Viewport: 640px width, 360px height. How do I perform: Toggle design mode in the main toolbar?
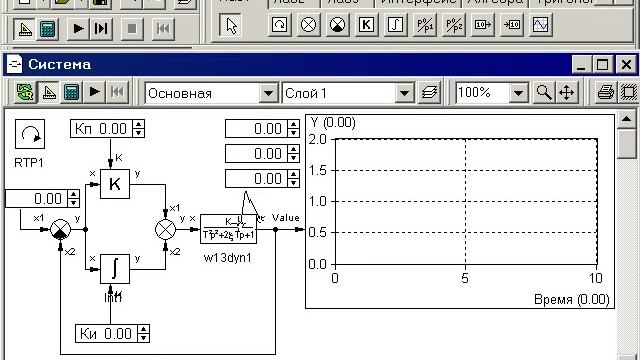coord(25,29)
